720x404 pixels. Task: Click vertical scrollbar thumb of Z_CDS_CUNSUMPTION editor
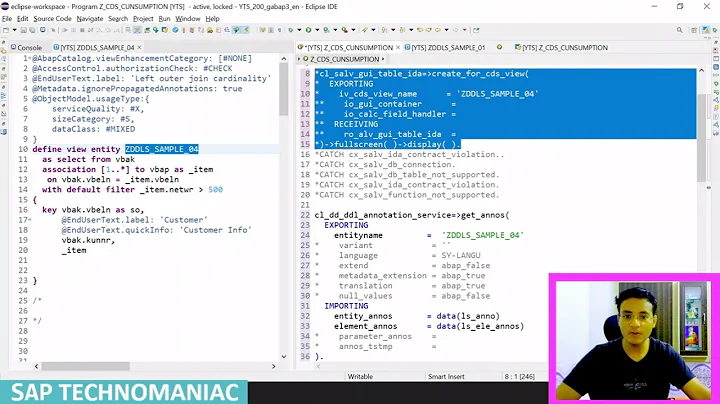(701, 138)
